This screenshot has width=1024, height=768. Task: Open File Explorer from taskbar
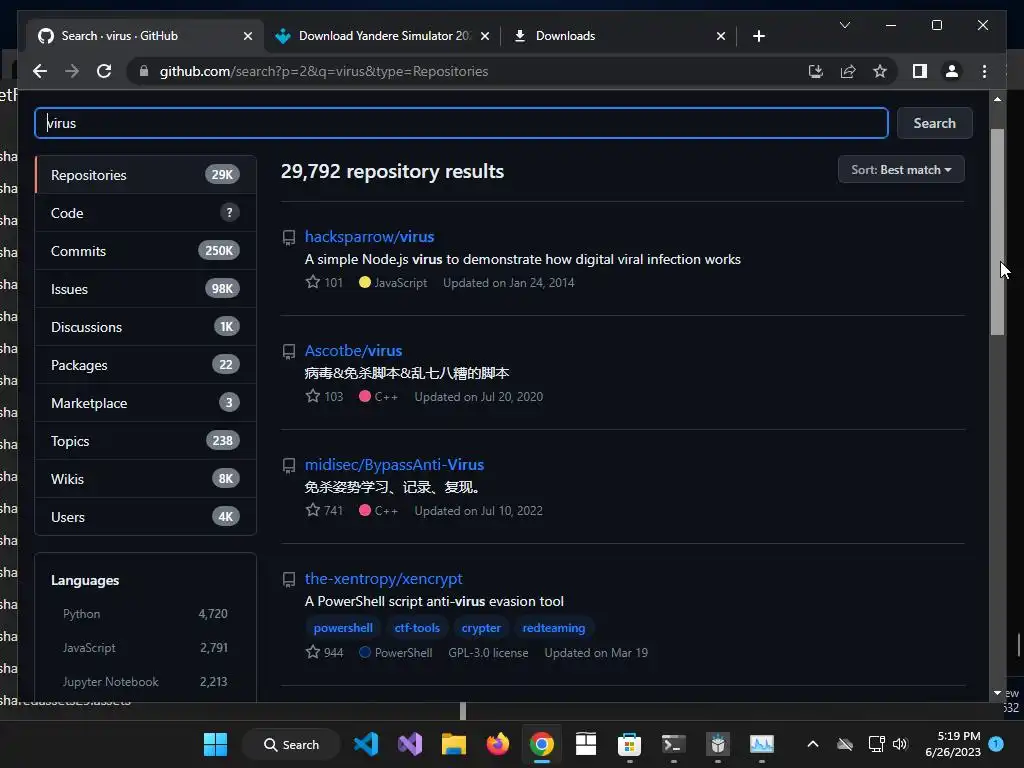(453, 744)
